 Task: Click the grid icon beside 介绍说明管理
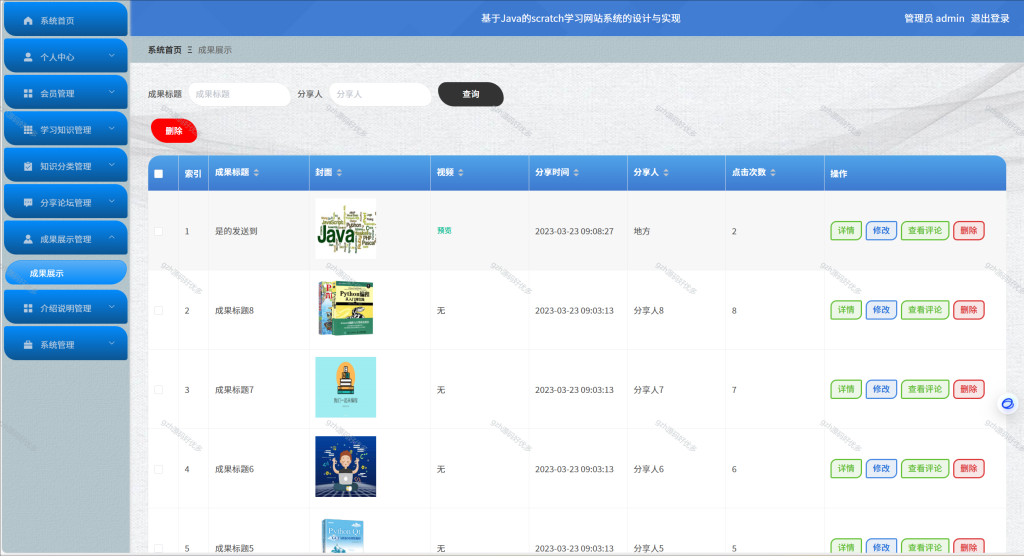click(x=28, y=308)
